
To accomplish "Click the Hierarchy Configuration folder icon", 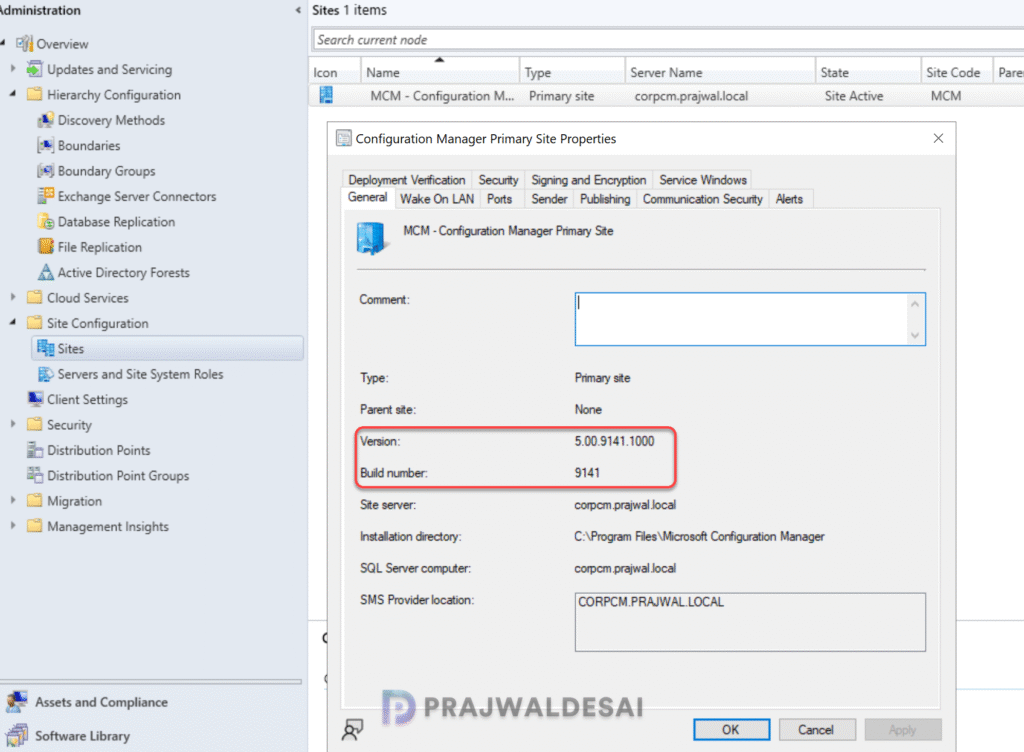I will coord(34,95).
